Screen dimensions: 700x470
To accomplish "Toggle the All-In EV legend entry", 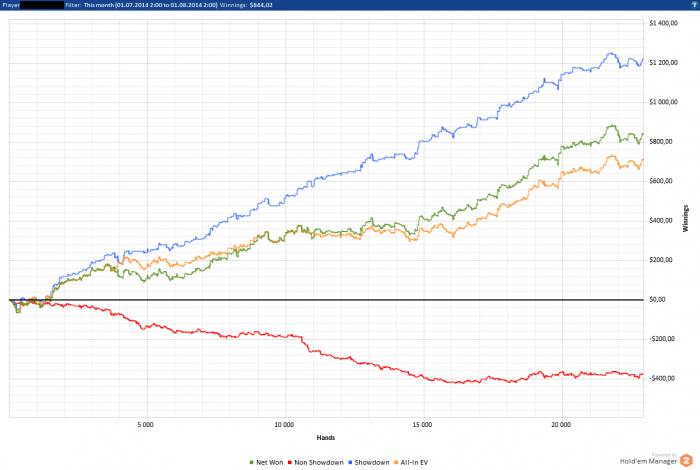I will pyautogui.click(x=411, y=462).
